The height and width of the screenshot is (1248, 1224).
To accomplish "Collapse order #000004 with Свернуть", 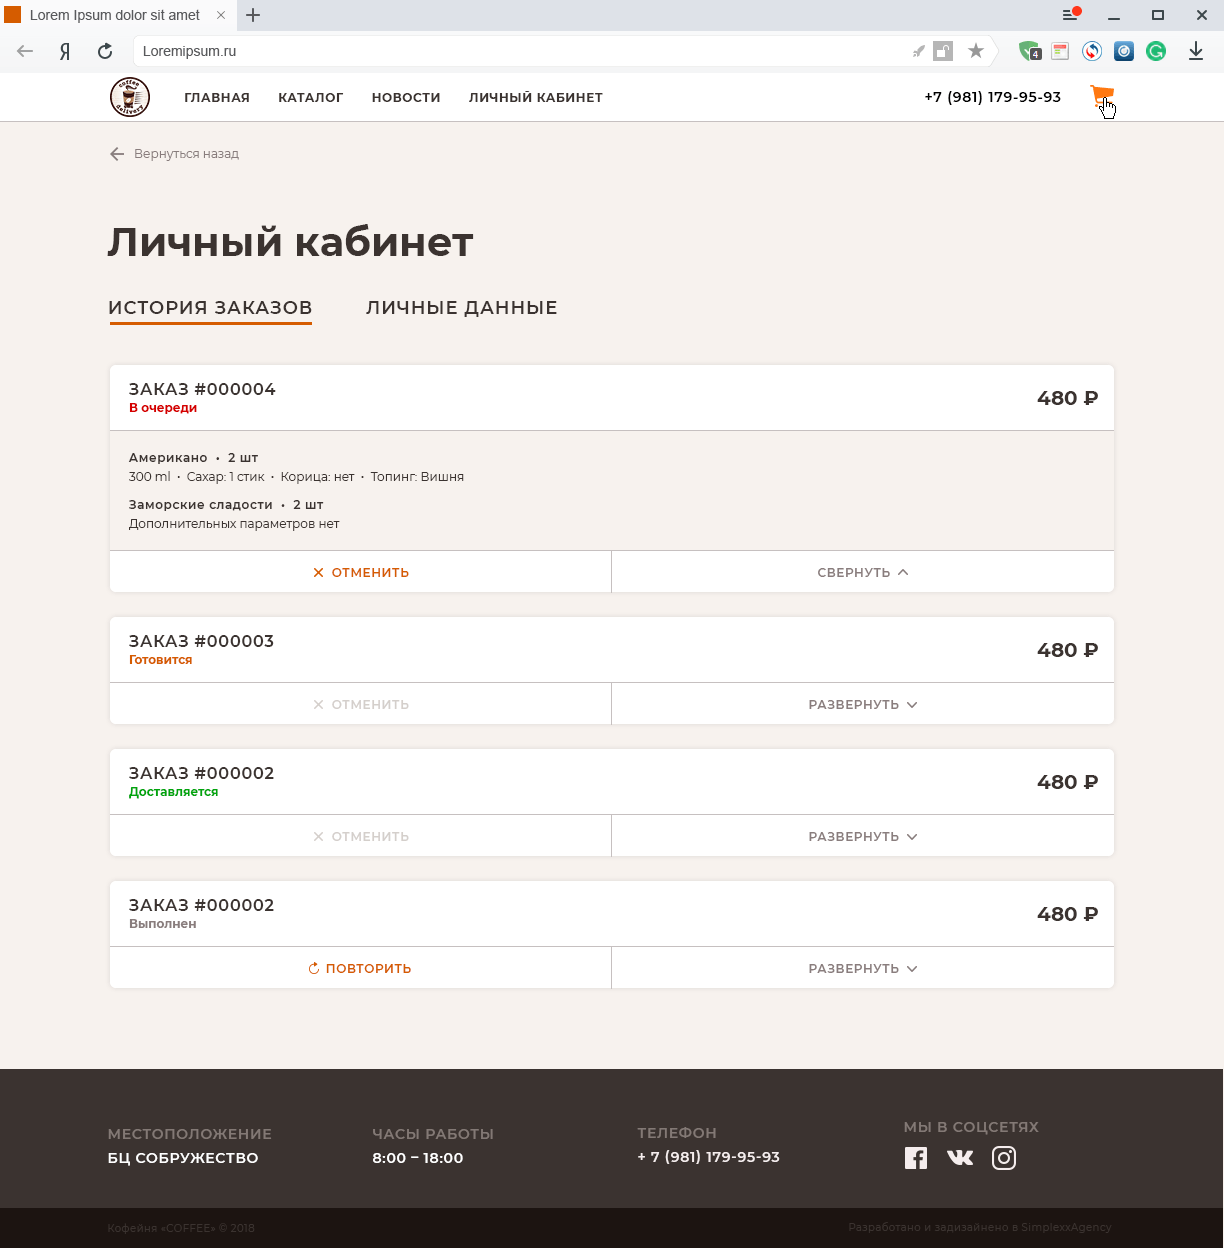I will (x=863, y=572).
